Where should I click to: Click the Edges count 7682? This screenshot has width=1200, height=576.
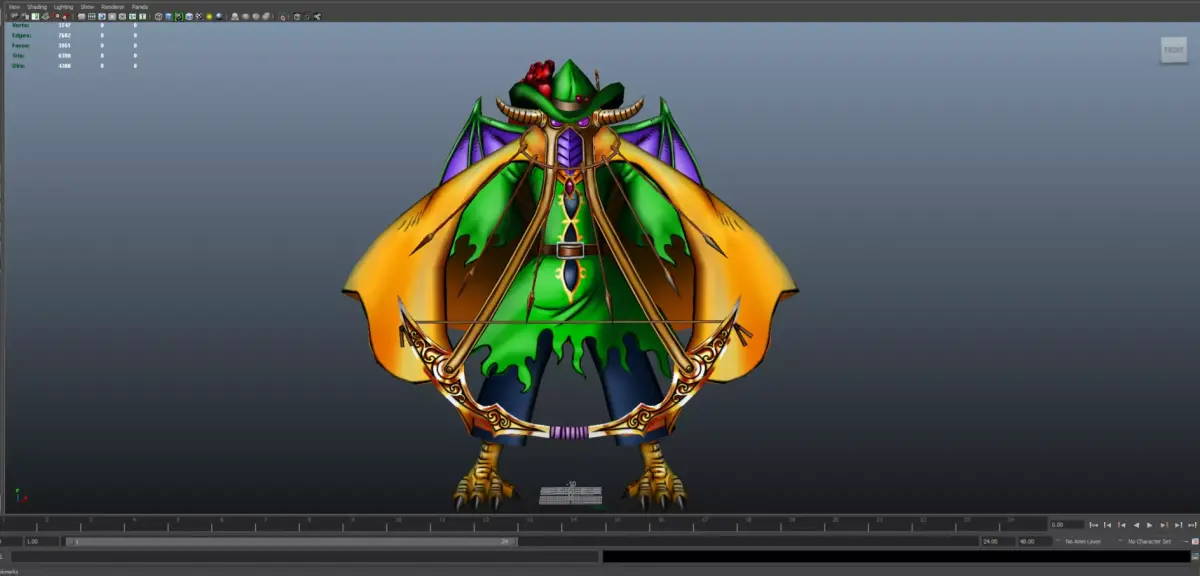(x=65, y=35)
